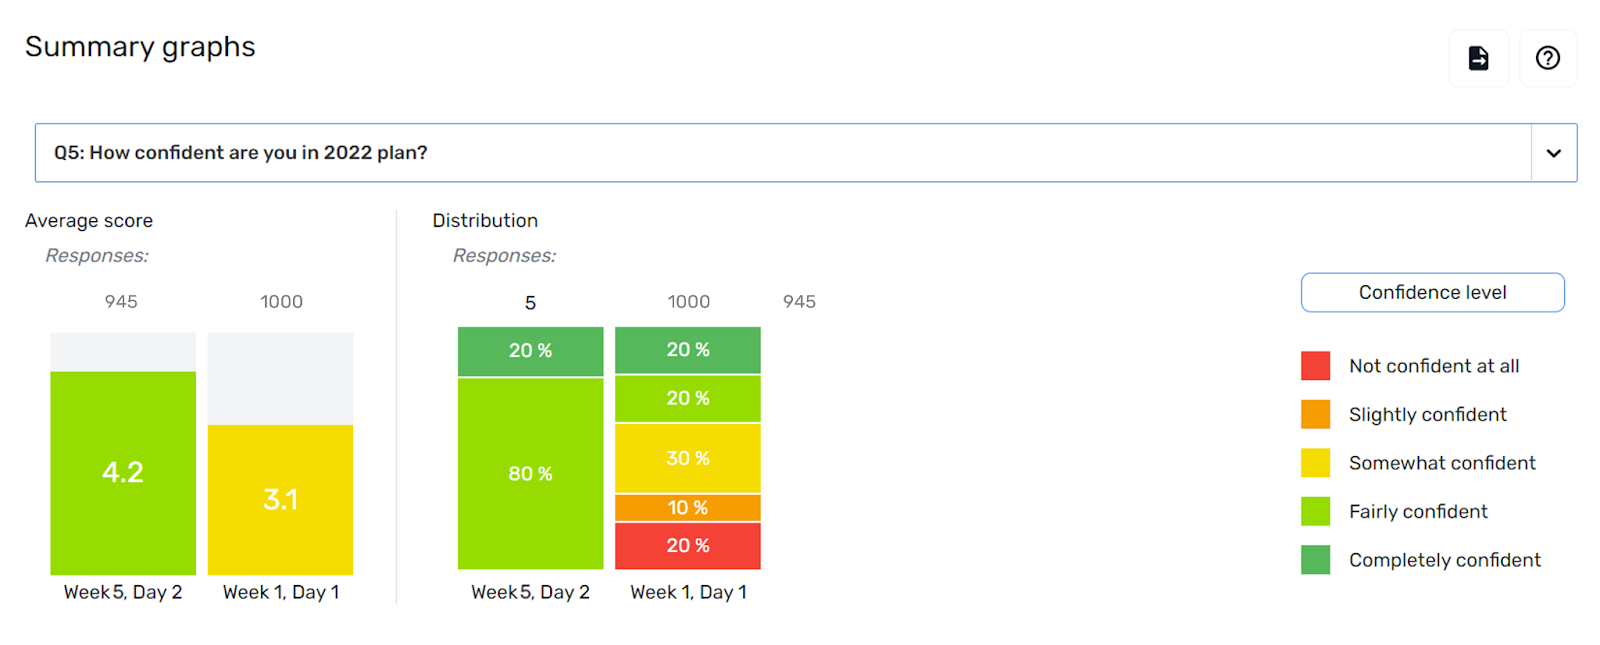This screenshot has height=645, width=1600.
Task: Click the 3.1 average score bar
Action: pyautogui.click(x=280, y=499)
